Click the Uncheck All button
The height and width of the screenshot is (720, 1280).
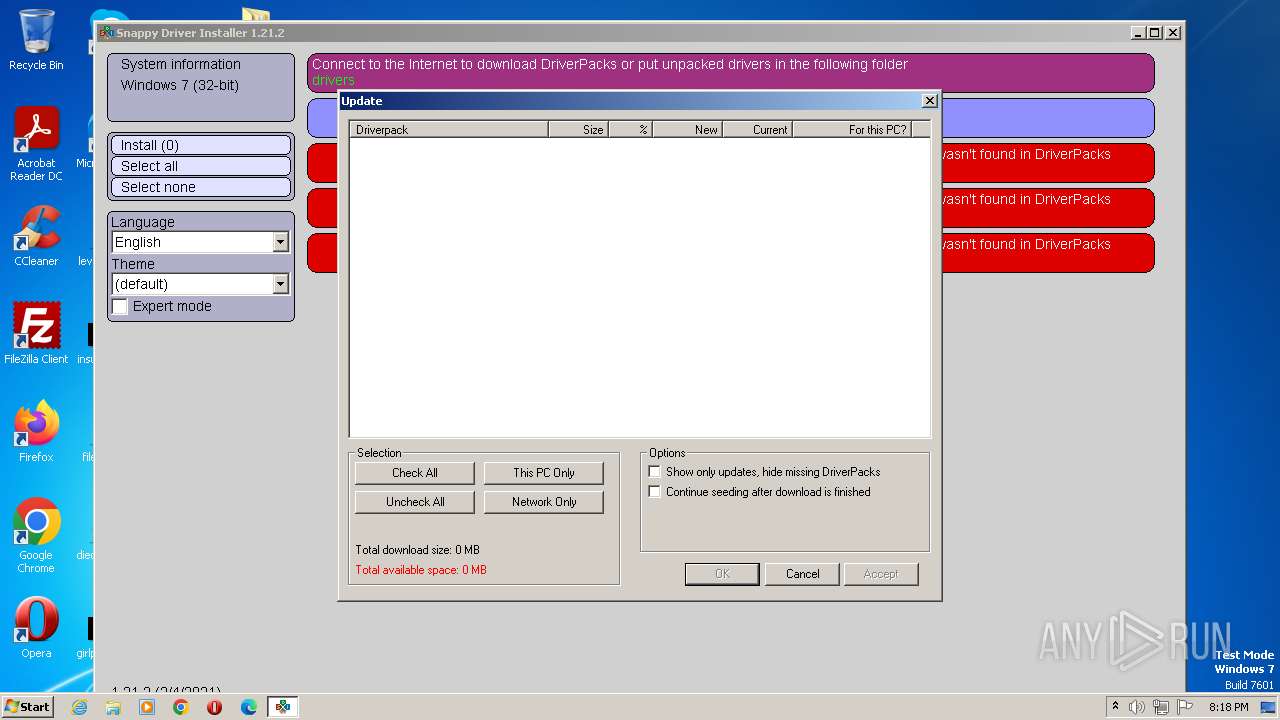point(415,502)
